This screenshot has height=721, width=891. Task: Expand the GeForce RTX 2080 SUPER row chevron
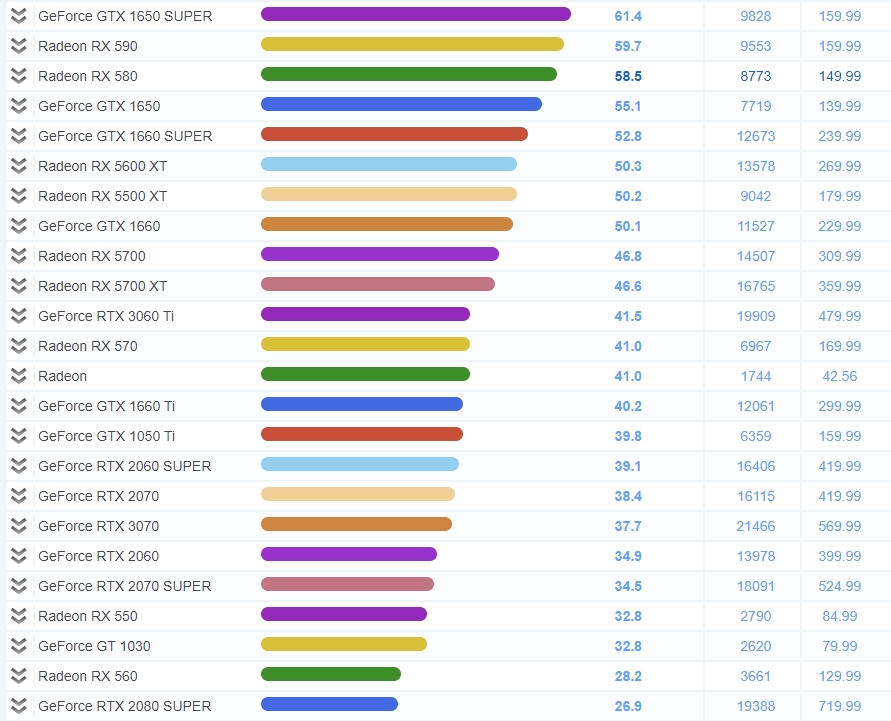click(x=19, y=706)
